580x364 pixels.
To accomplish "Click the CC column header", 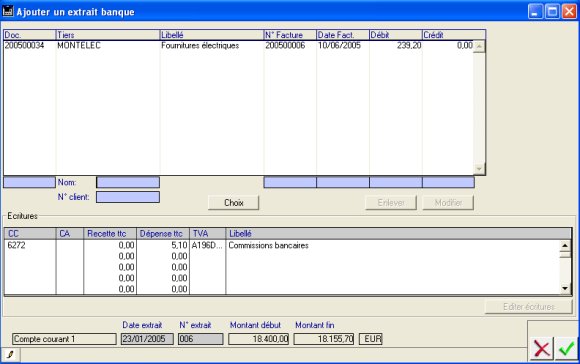I will point(30,233).
